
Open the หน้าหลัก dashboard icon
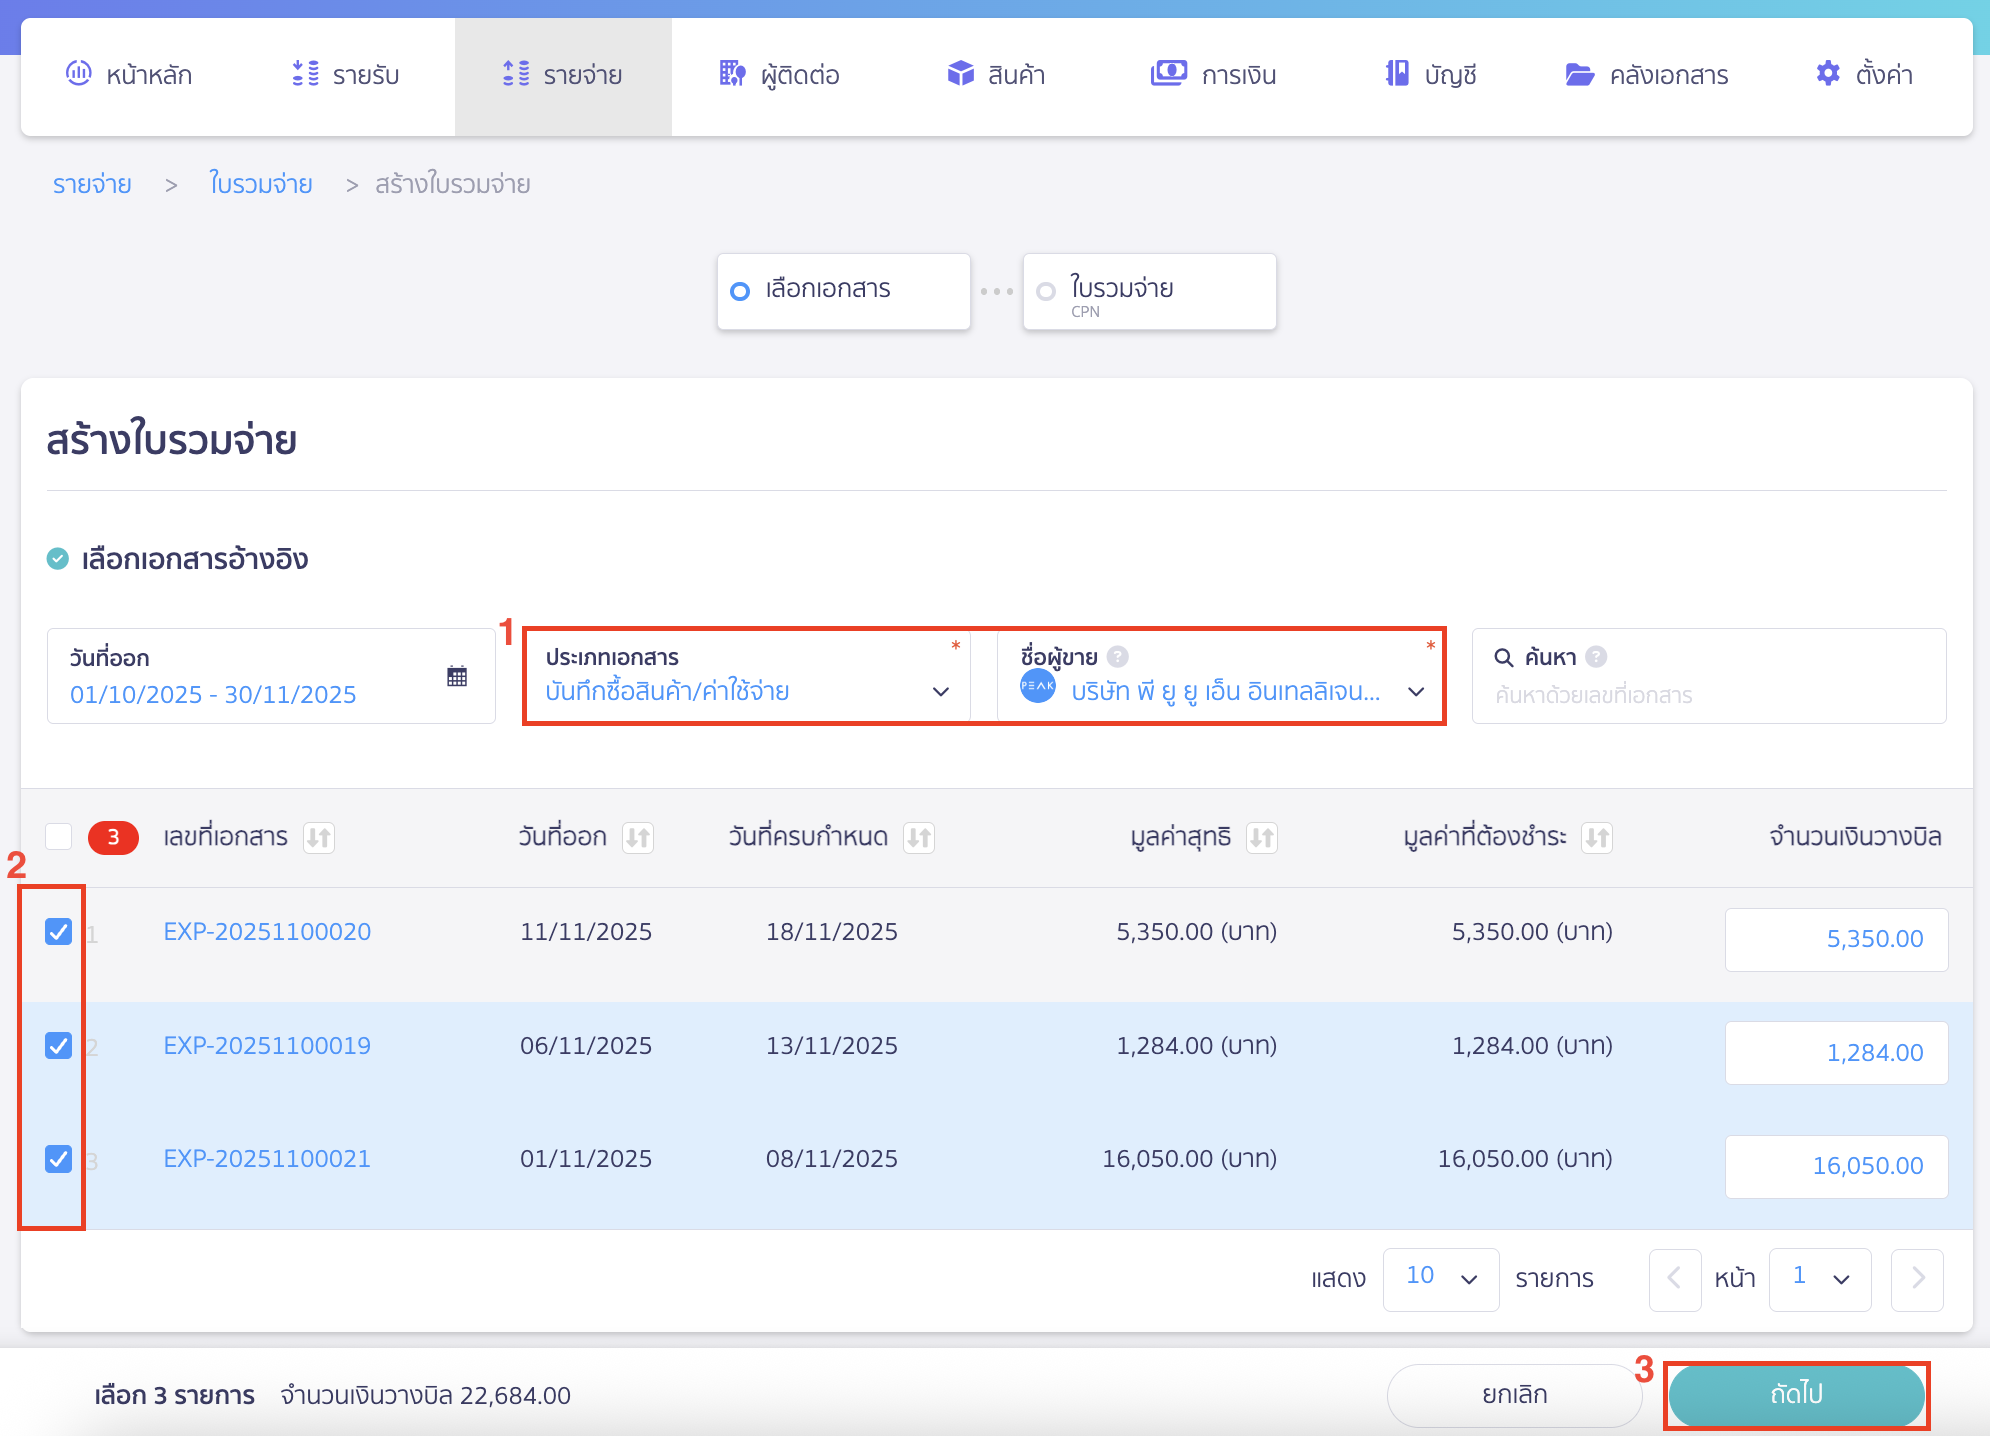point(80,74)
